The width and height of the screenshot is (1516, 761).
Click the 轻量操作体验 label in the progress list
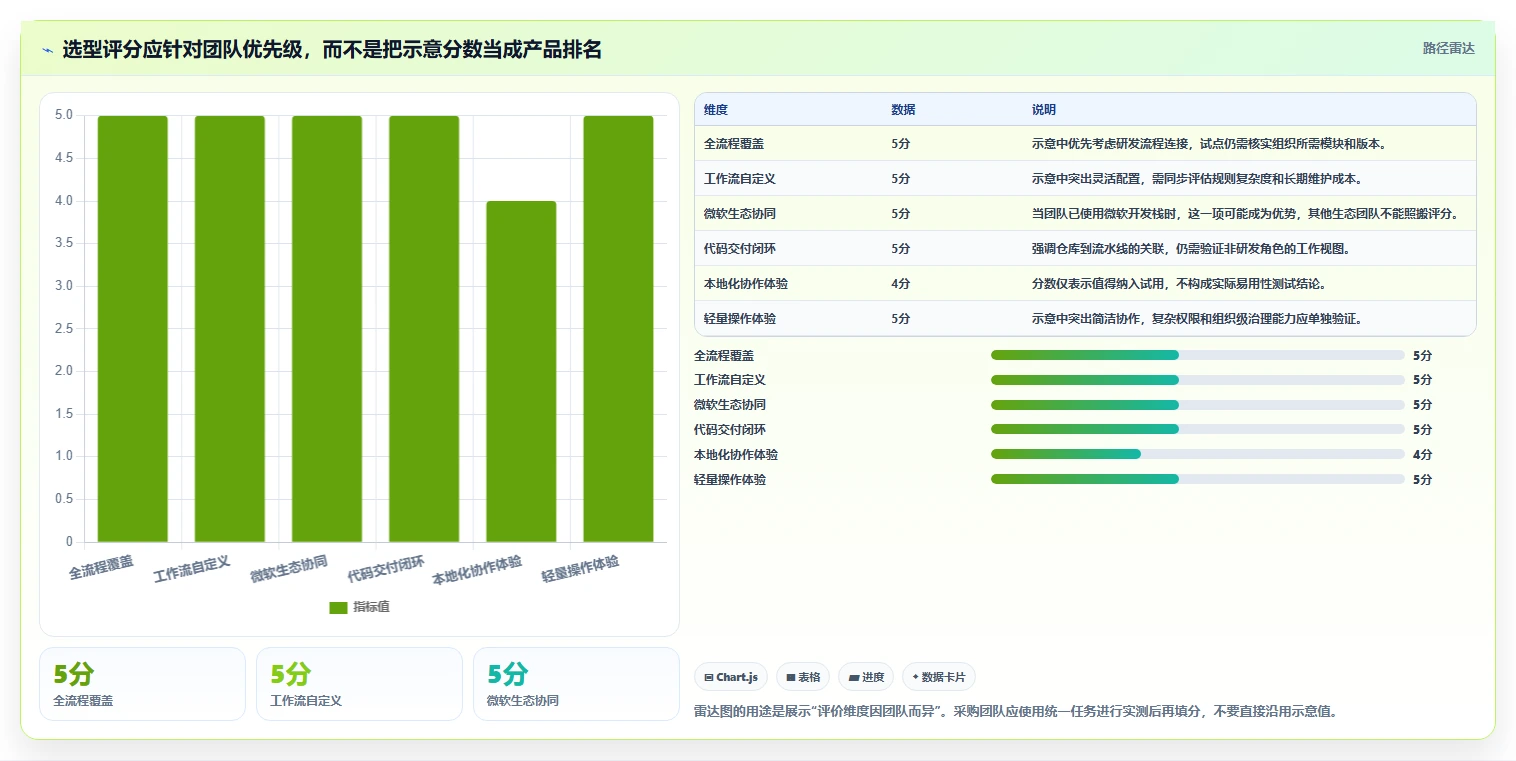tap(730, 479)
